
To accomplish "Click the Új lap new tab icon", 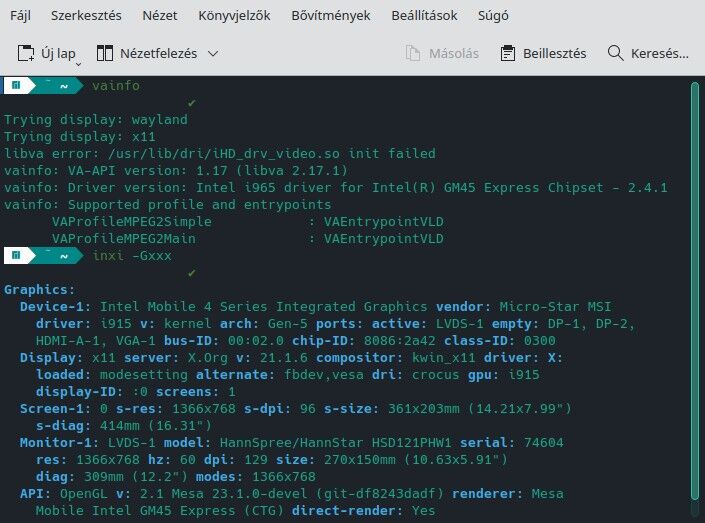I will (26, 53).
